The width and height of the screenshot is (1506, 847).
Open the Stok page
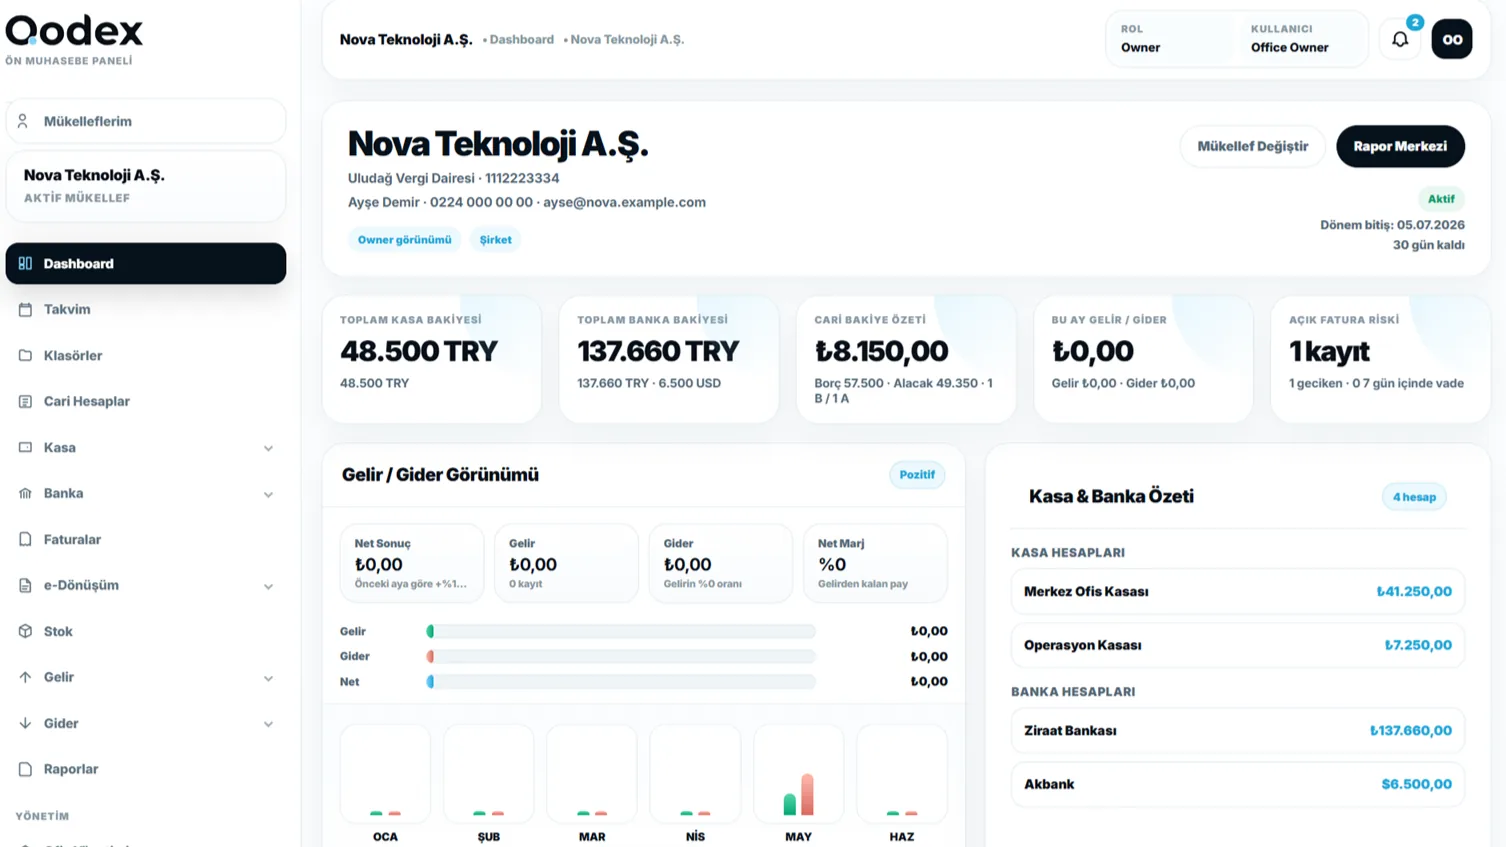146,632
